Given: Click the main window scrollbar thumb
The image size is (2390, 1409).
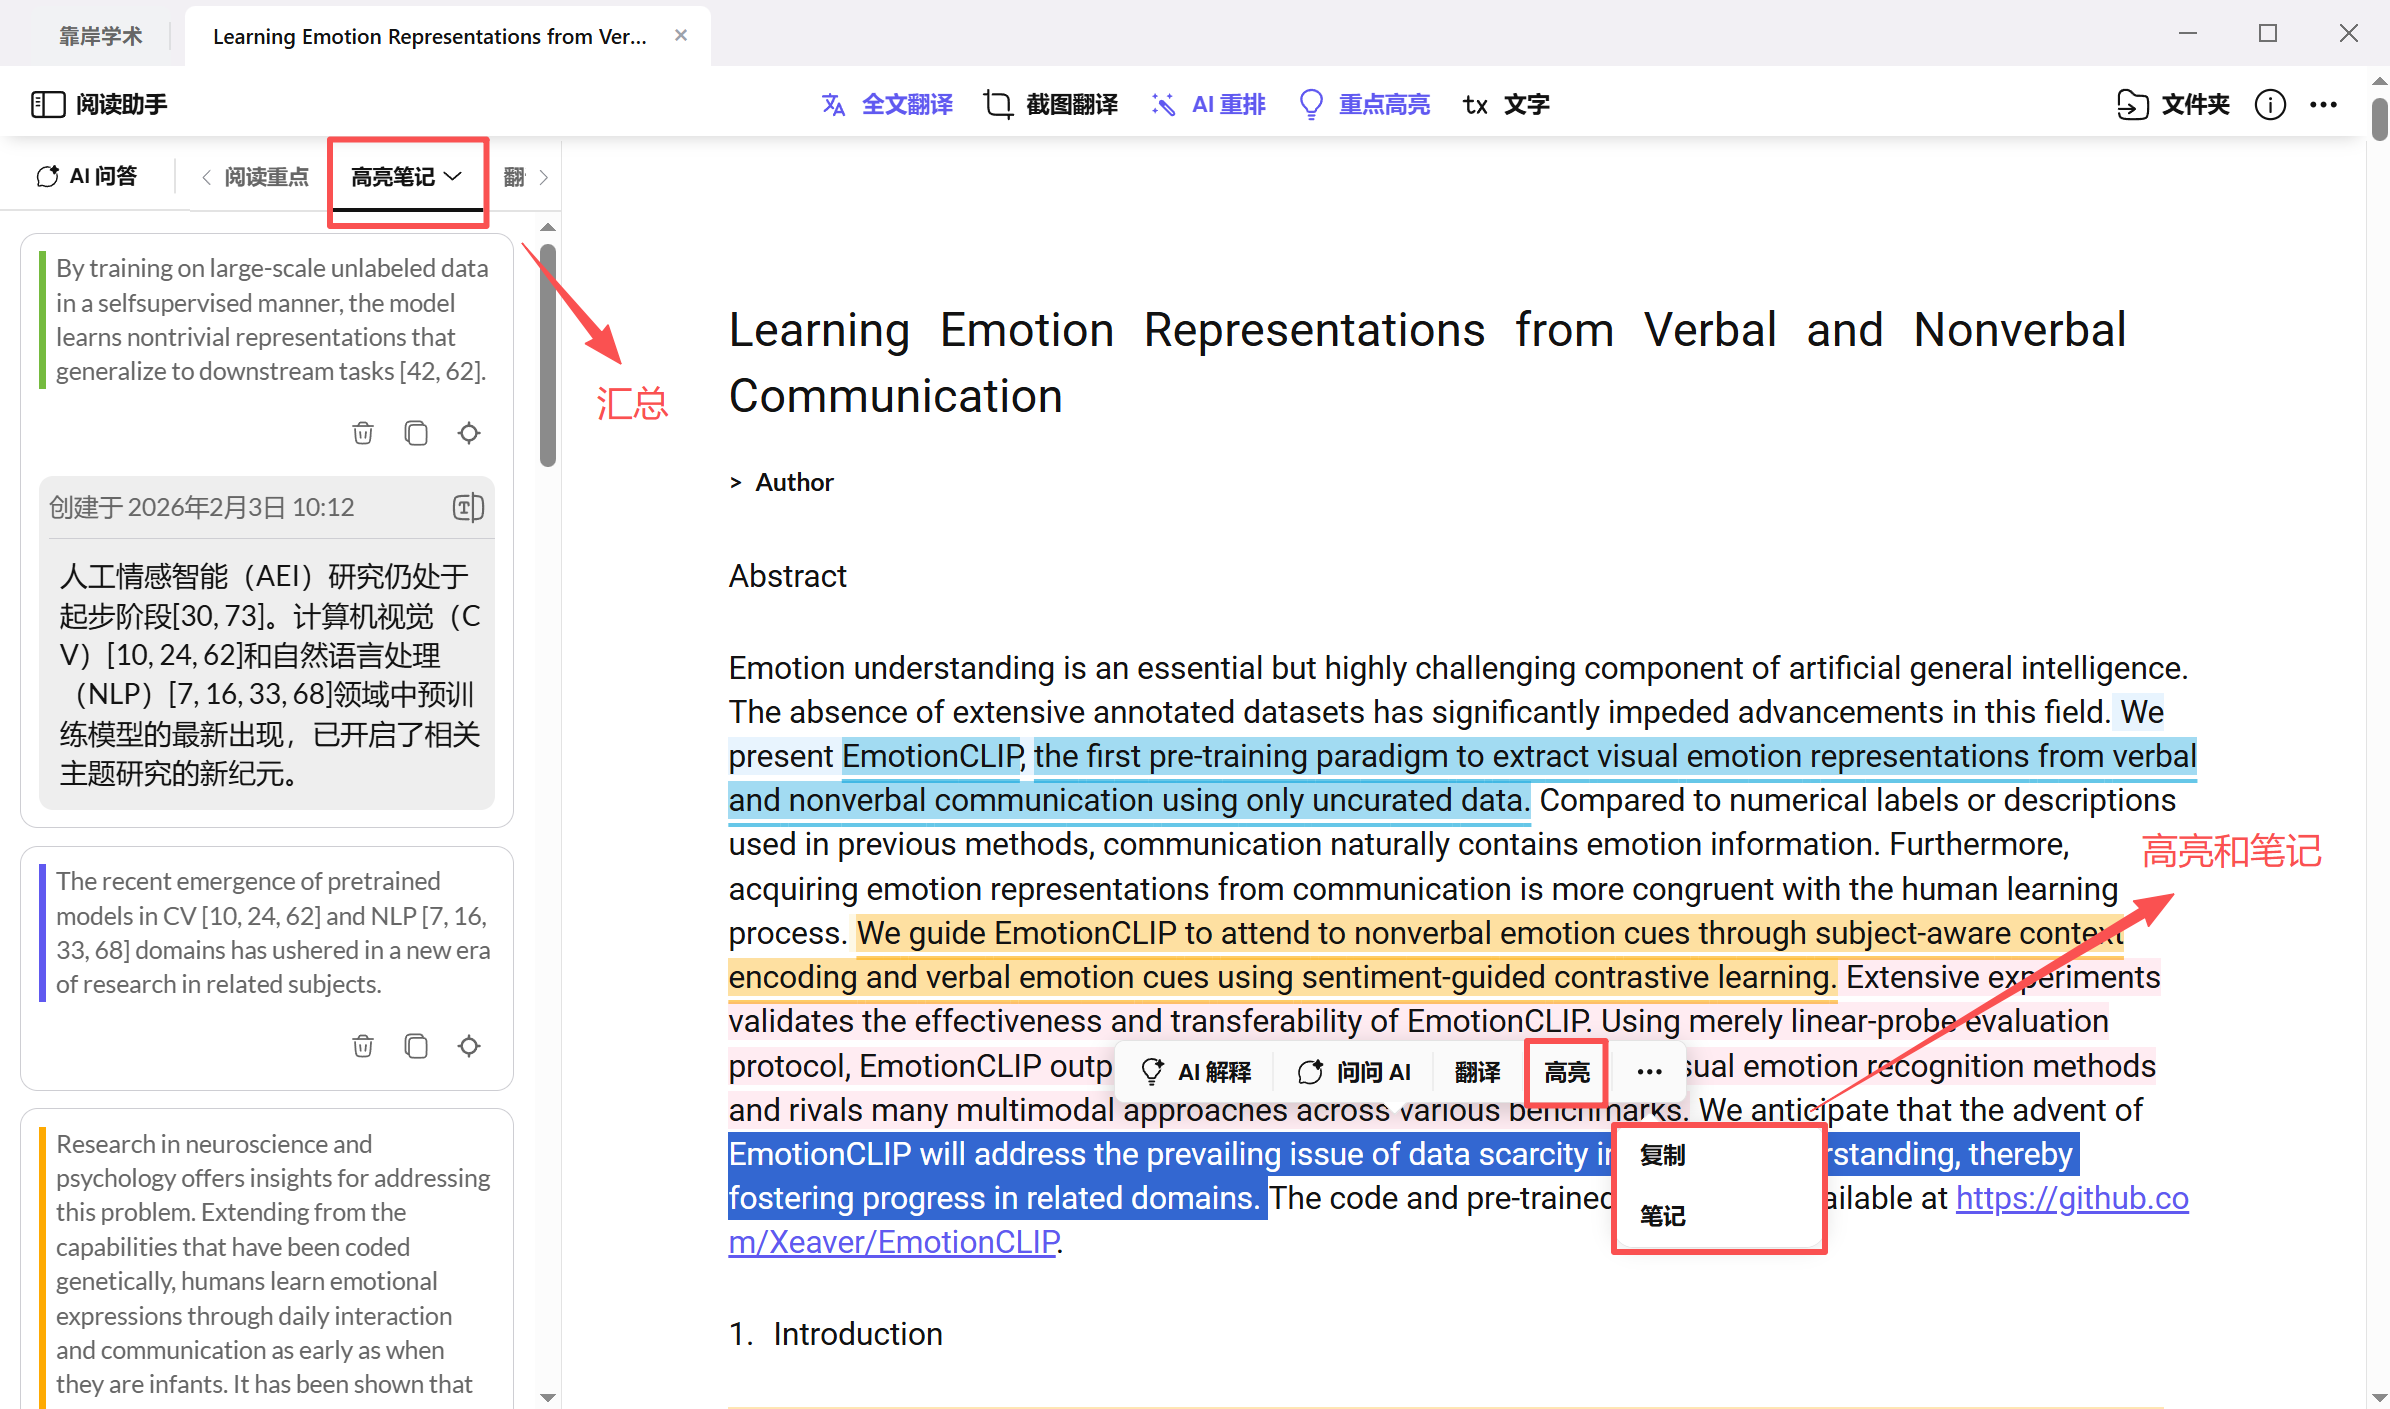Looking at the screenshot, I should click(x=2379, y=120).
